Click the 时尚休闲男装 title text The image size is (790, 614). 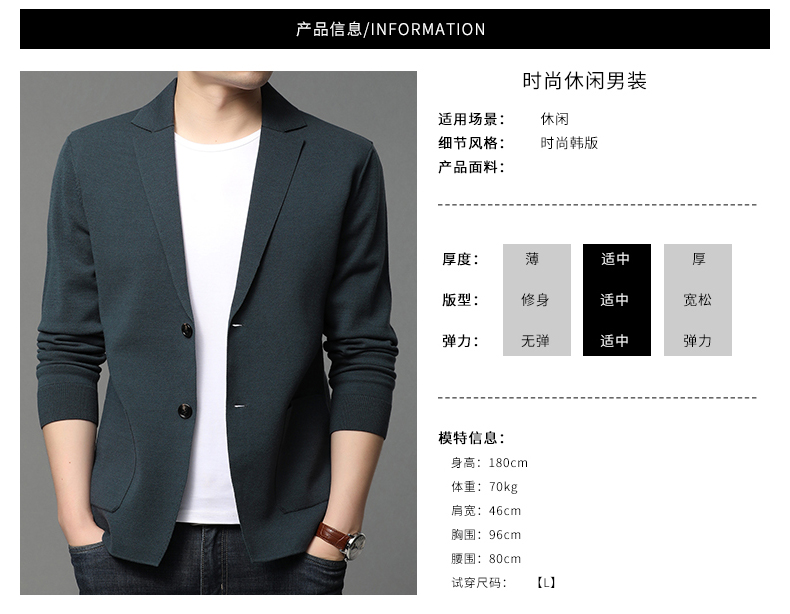pos(584,81)
